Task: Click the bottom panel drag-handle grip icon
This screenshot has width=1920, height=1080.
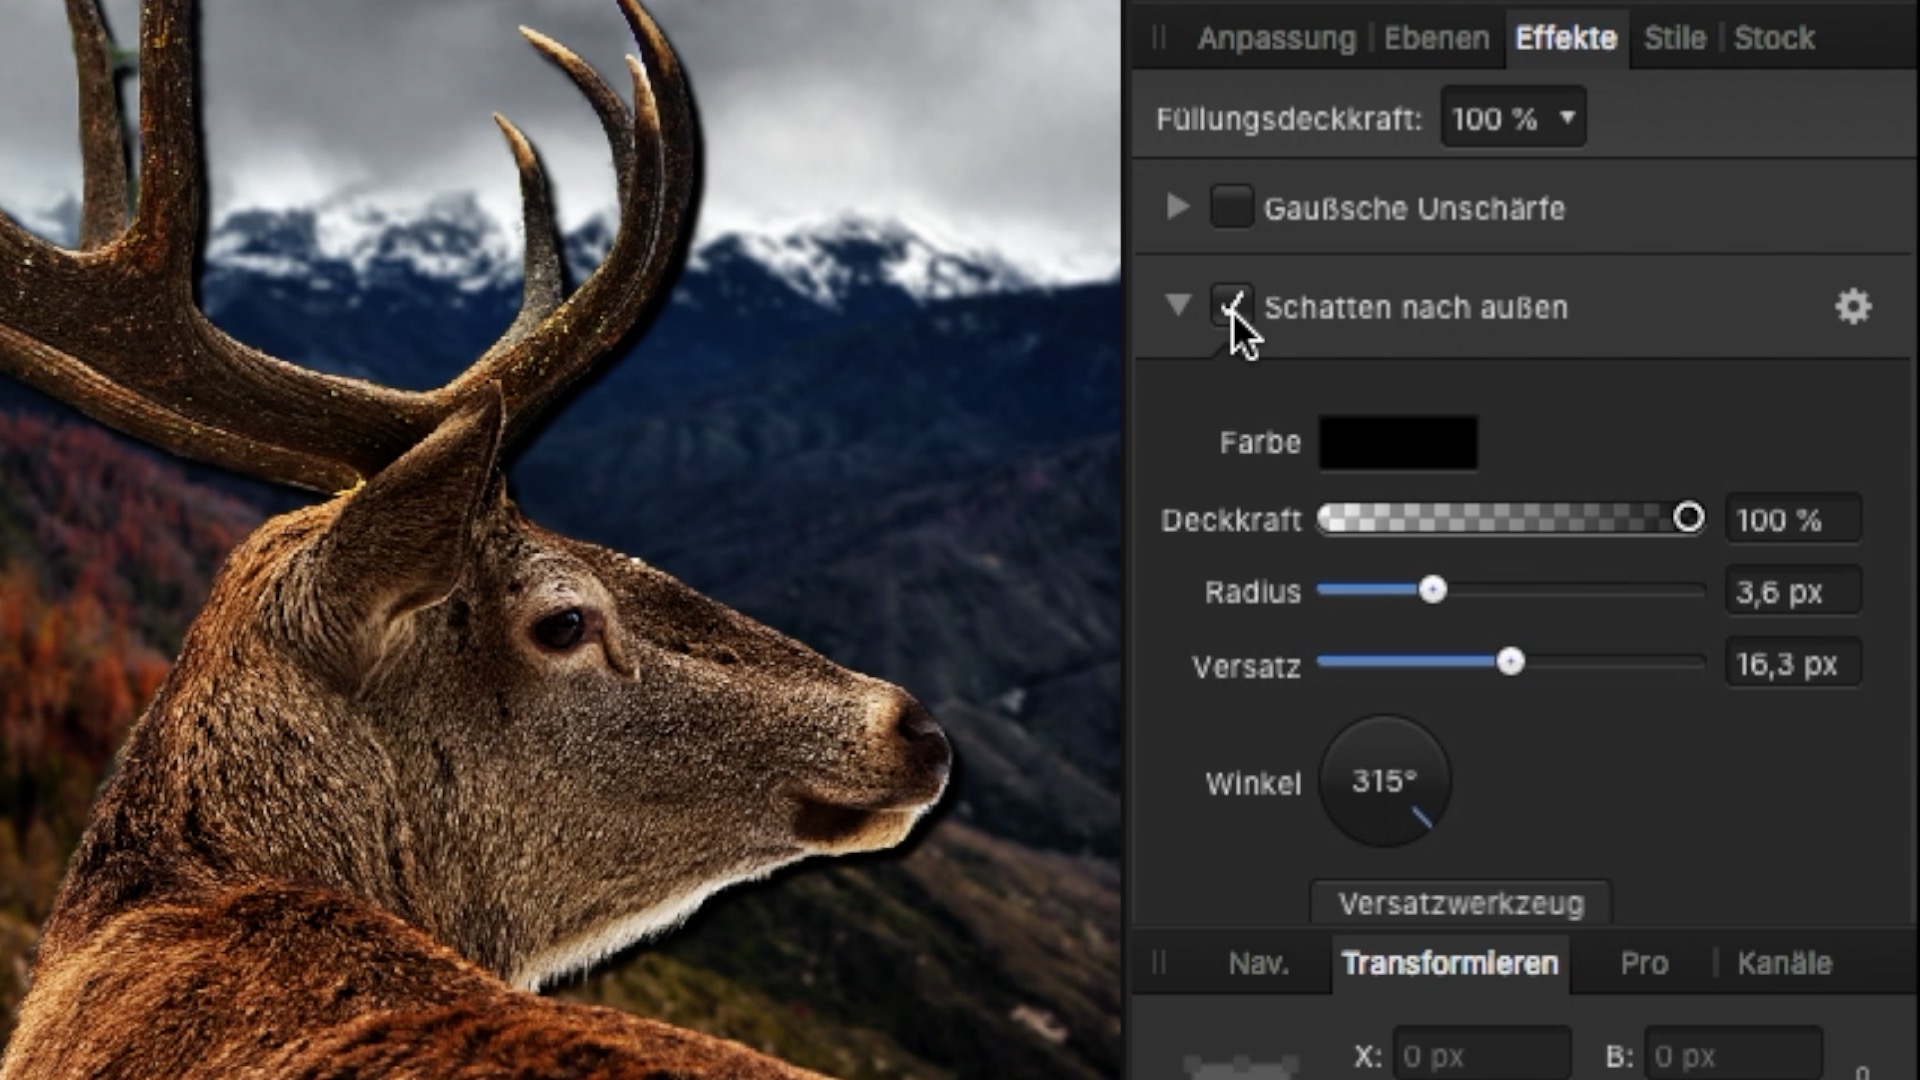Action: [x=1159, y=962]
